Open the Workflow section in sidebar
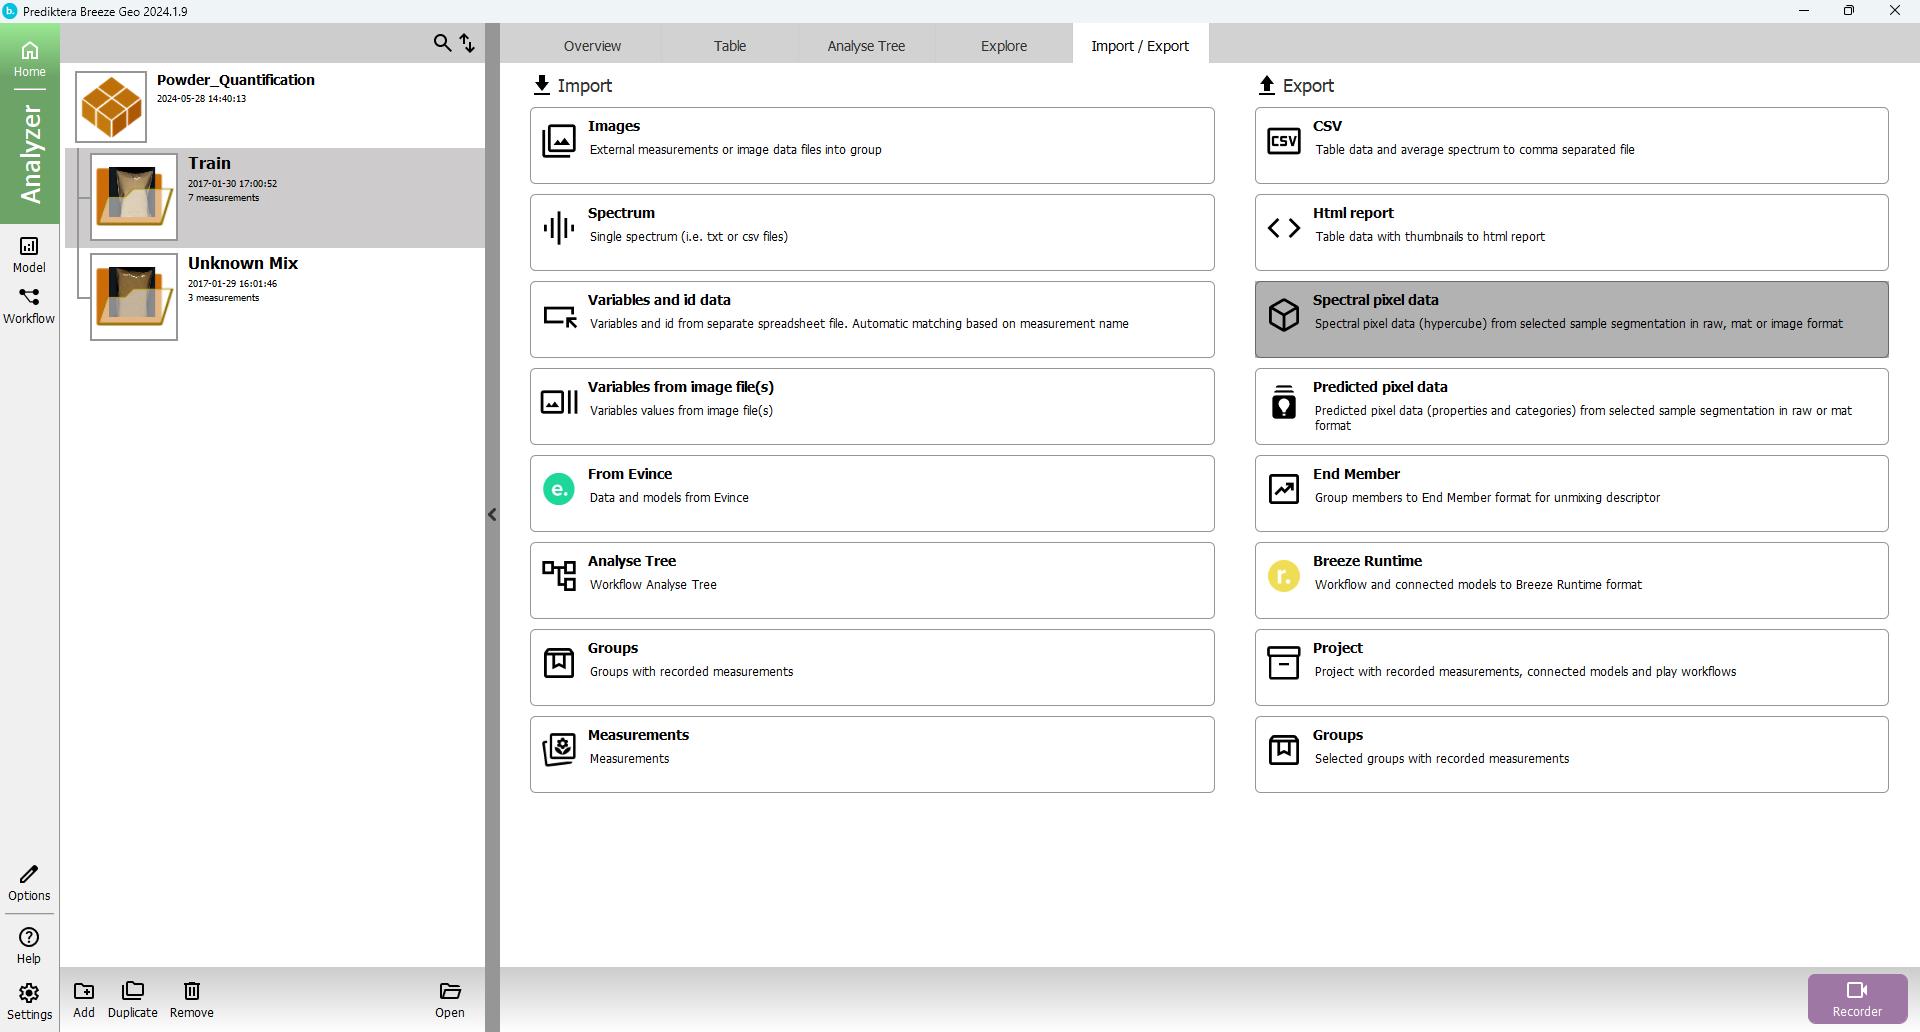The width and height of the screenshot is (1920, 1032). point(29,306)
